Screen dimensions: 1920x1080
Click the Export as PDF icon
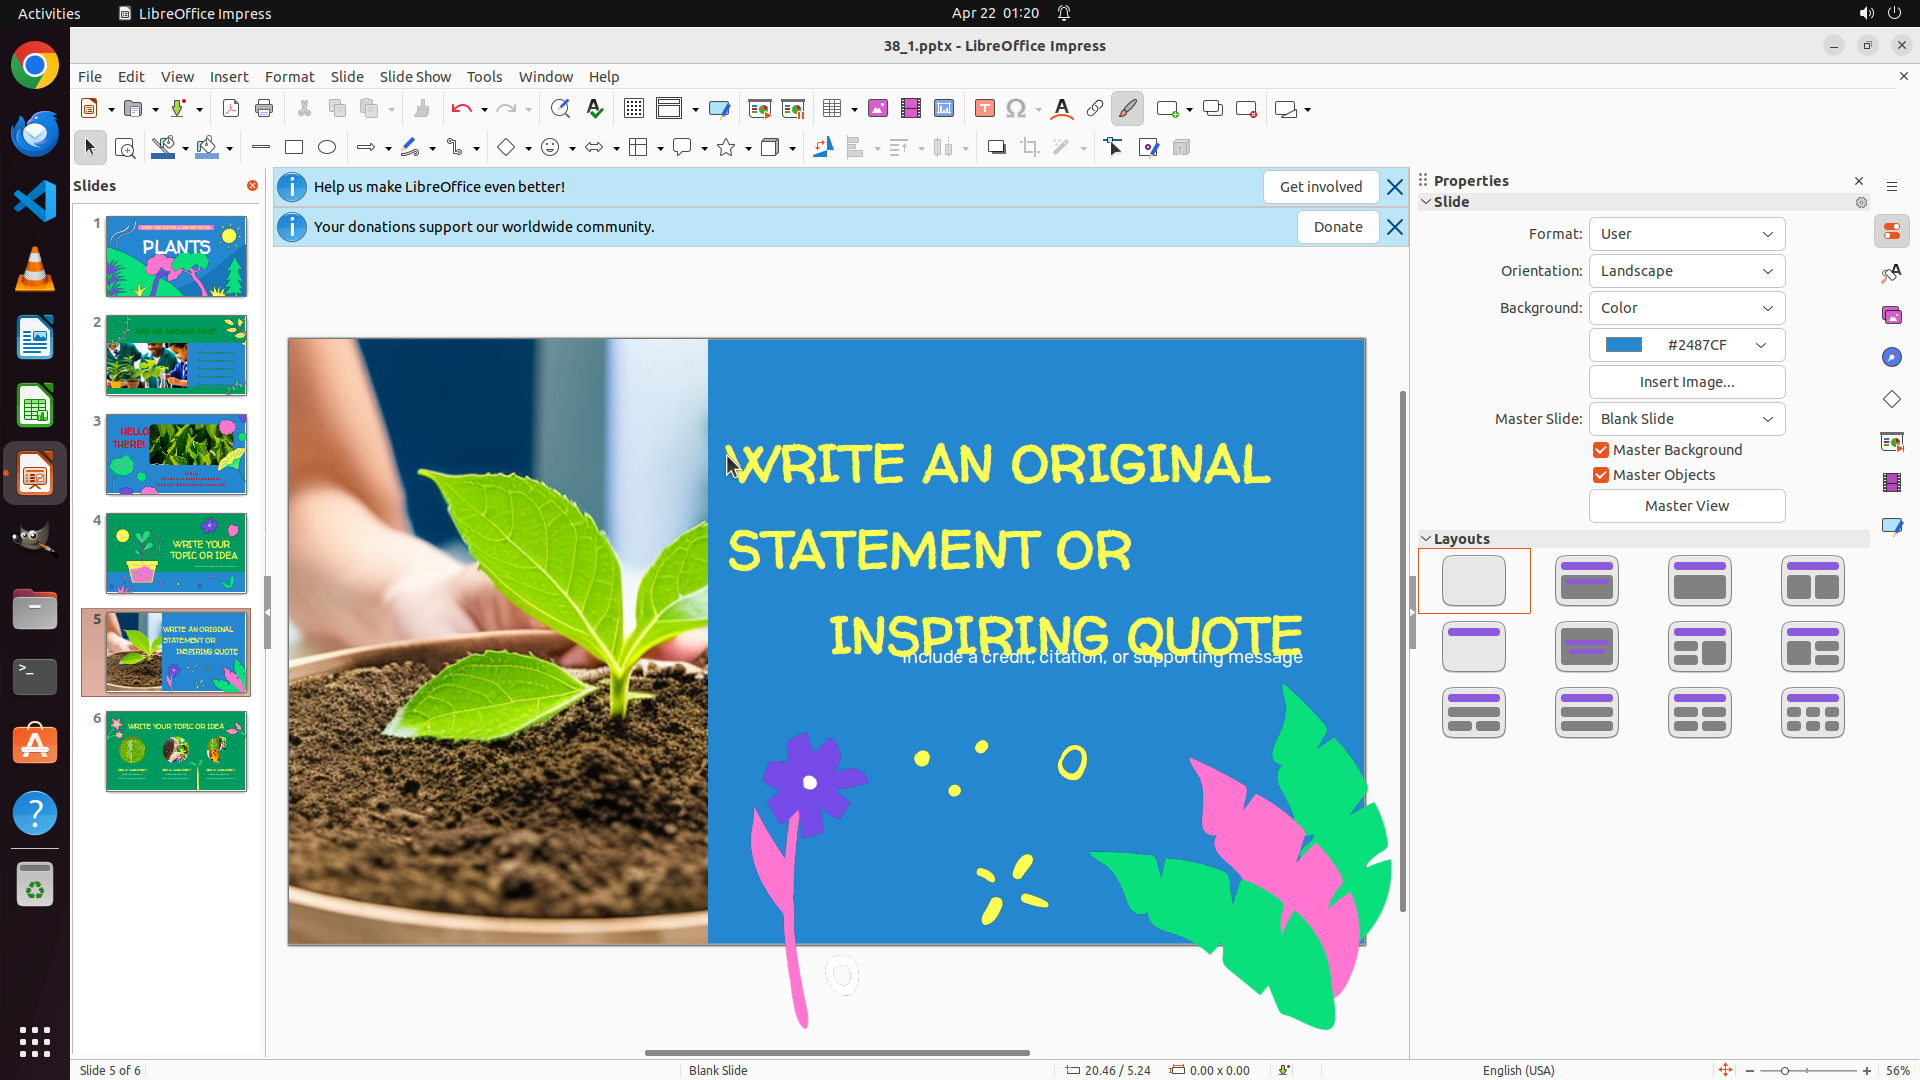[x=231, y=109]
